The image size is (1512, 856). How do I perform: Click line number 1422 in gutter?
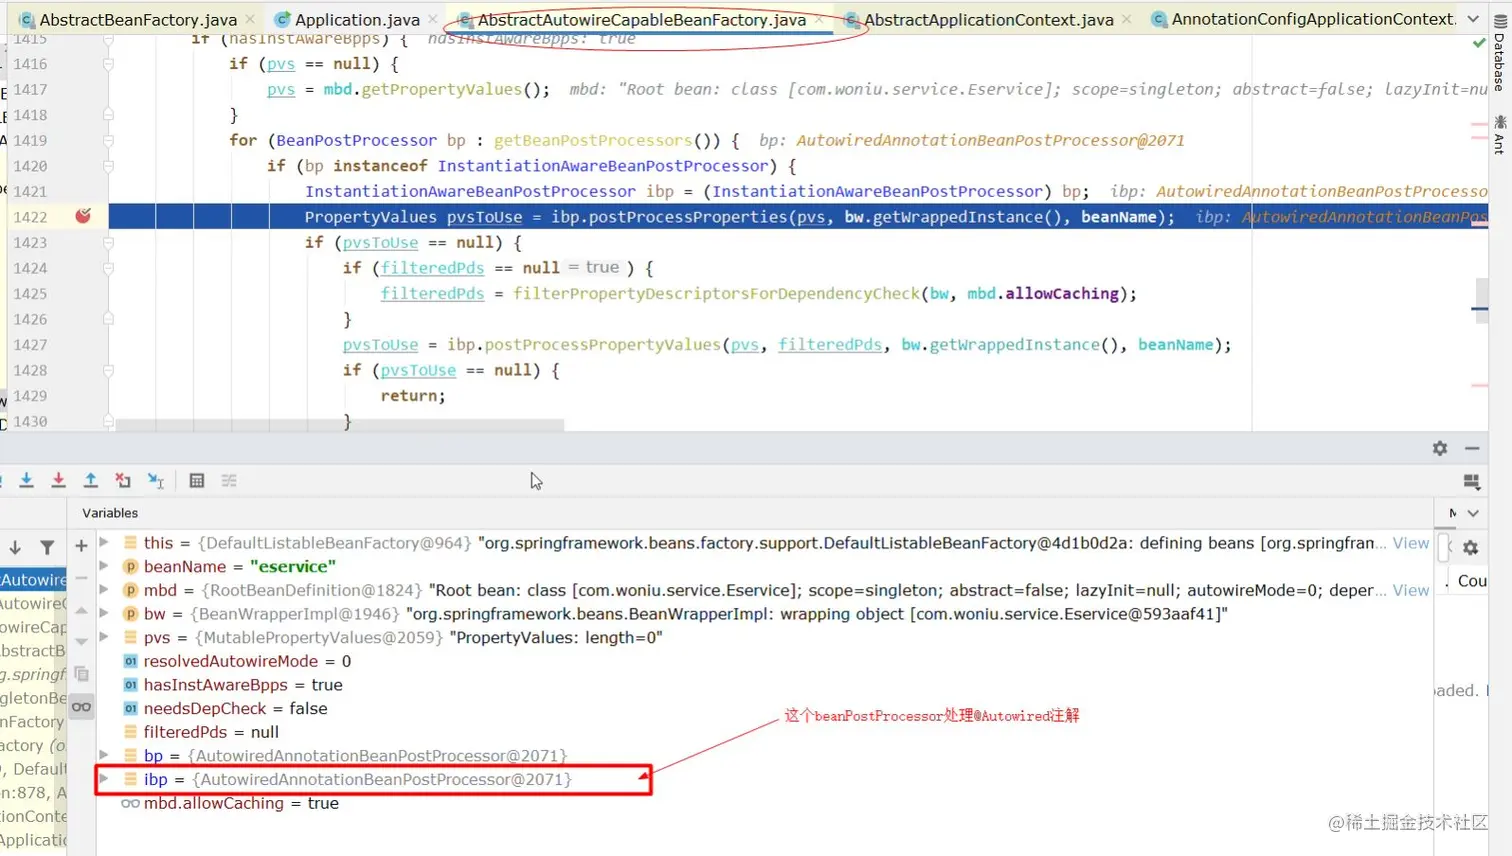(x=30, y=217)
